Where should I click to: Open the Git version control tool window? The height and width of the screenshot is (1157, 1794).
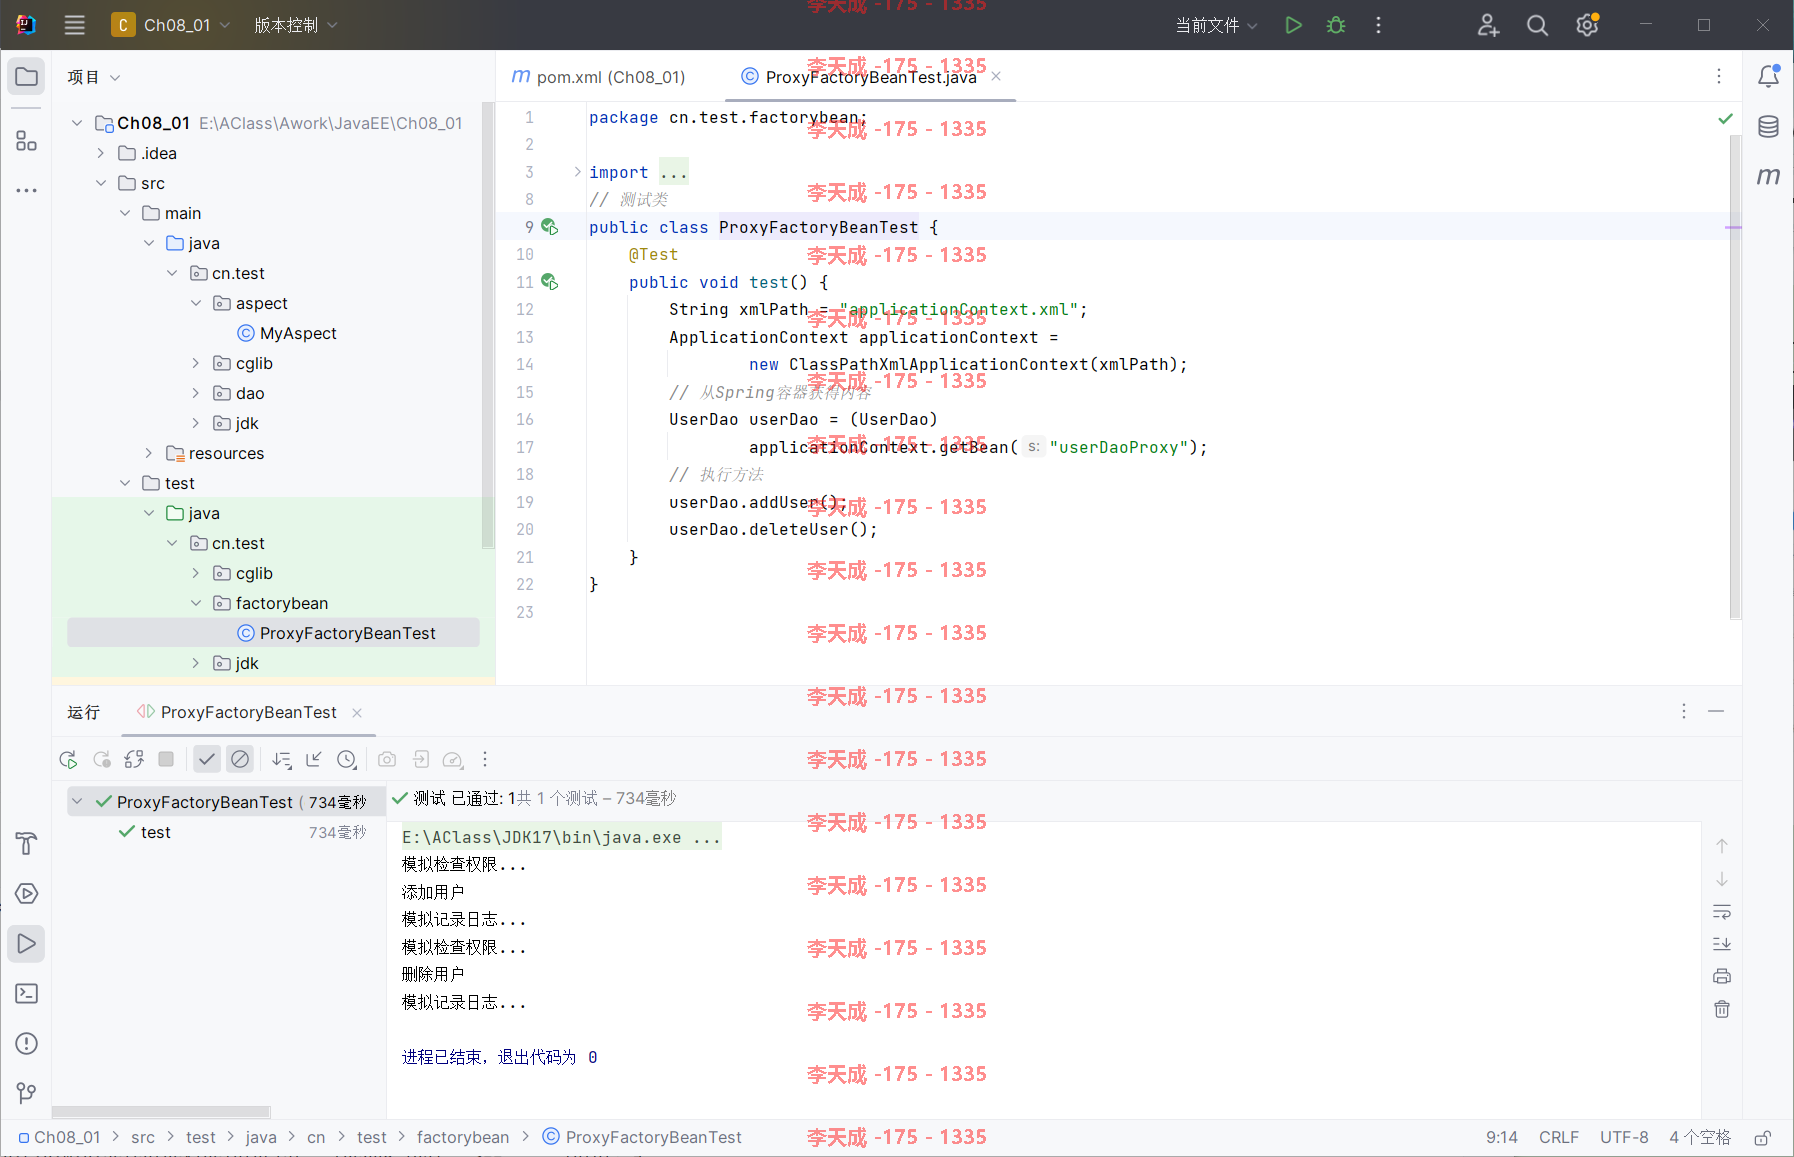27,1093
